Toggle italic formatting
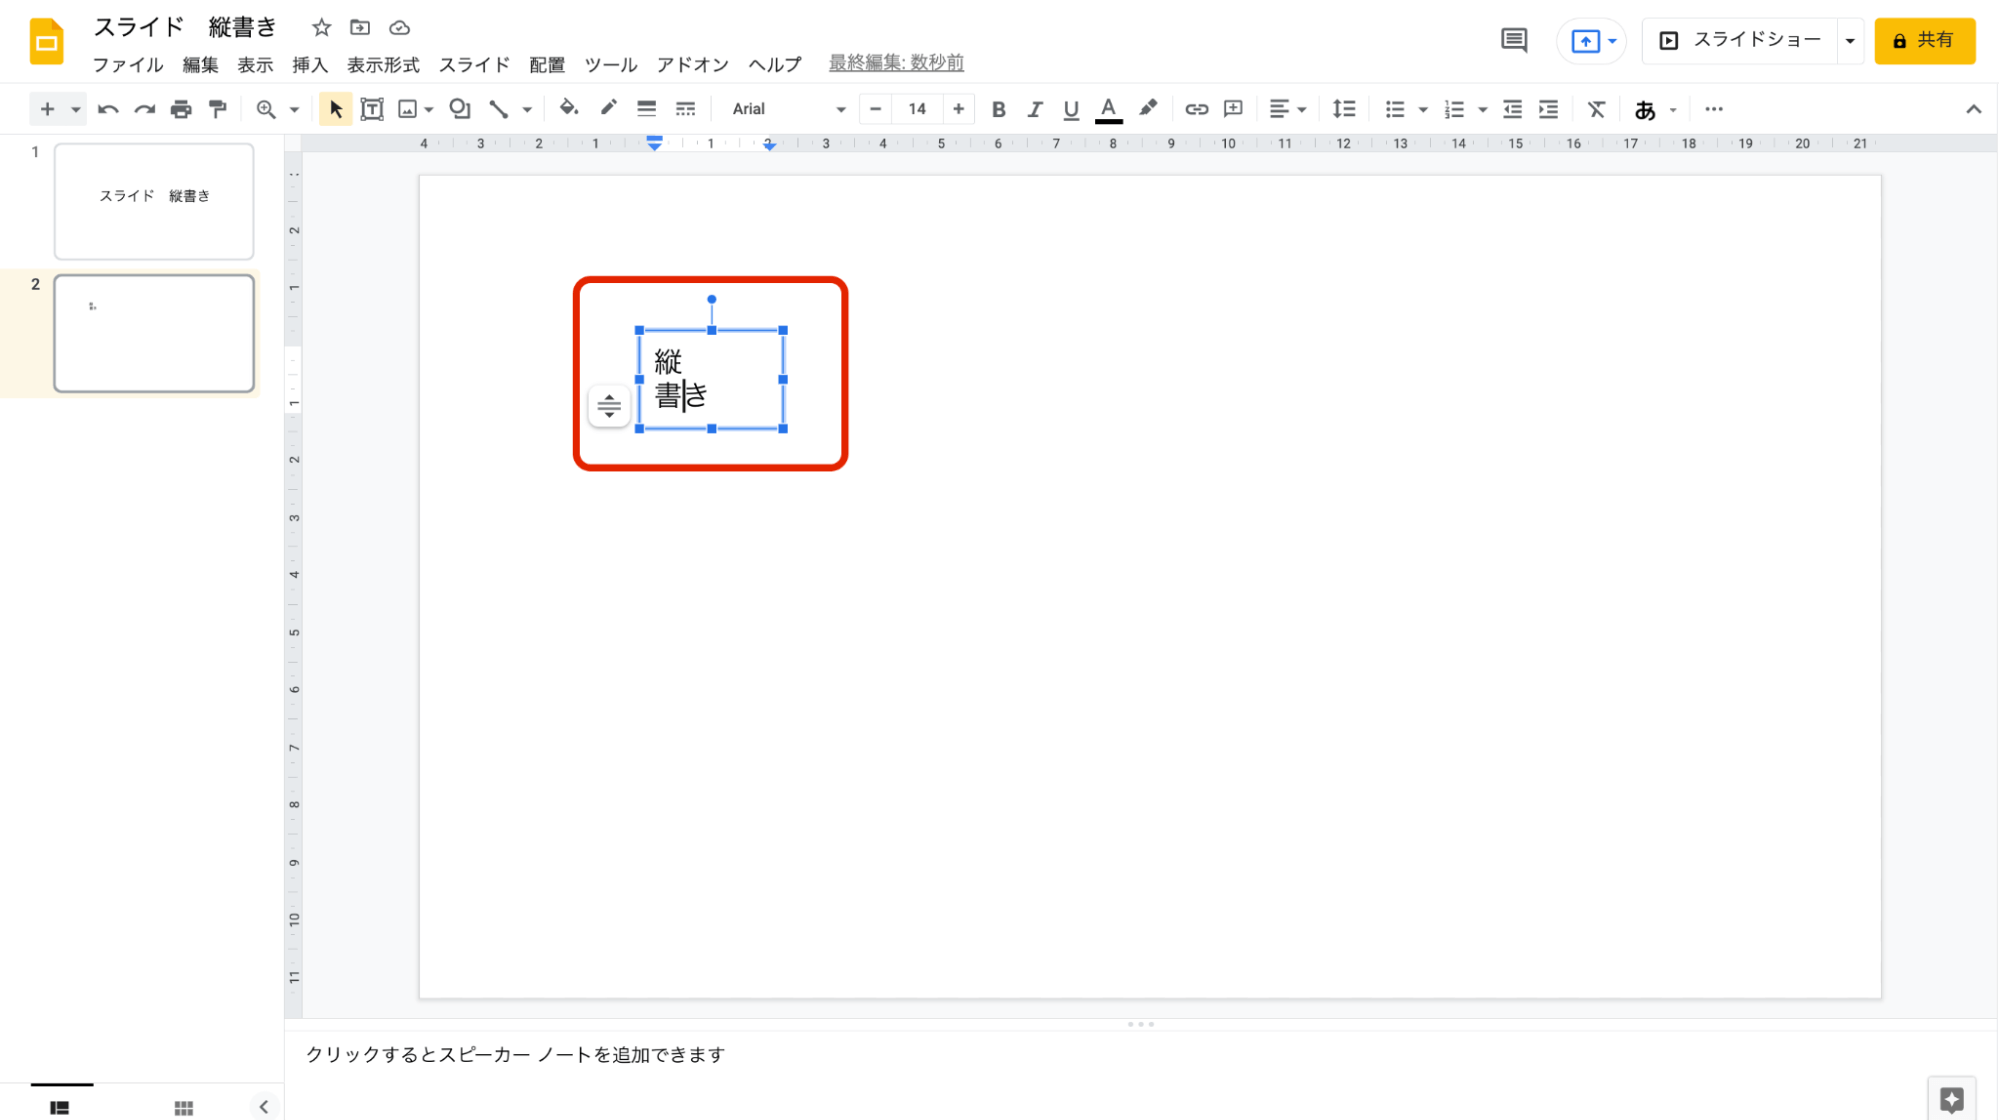The width and height of the screenshot is (1999, 1120). pos(1034,109)
